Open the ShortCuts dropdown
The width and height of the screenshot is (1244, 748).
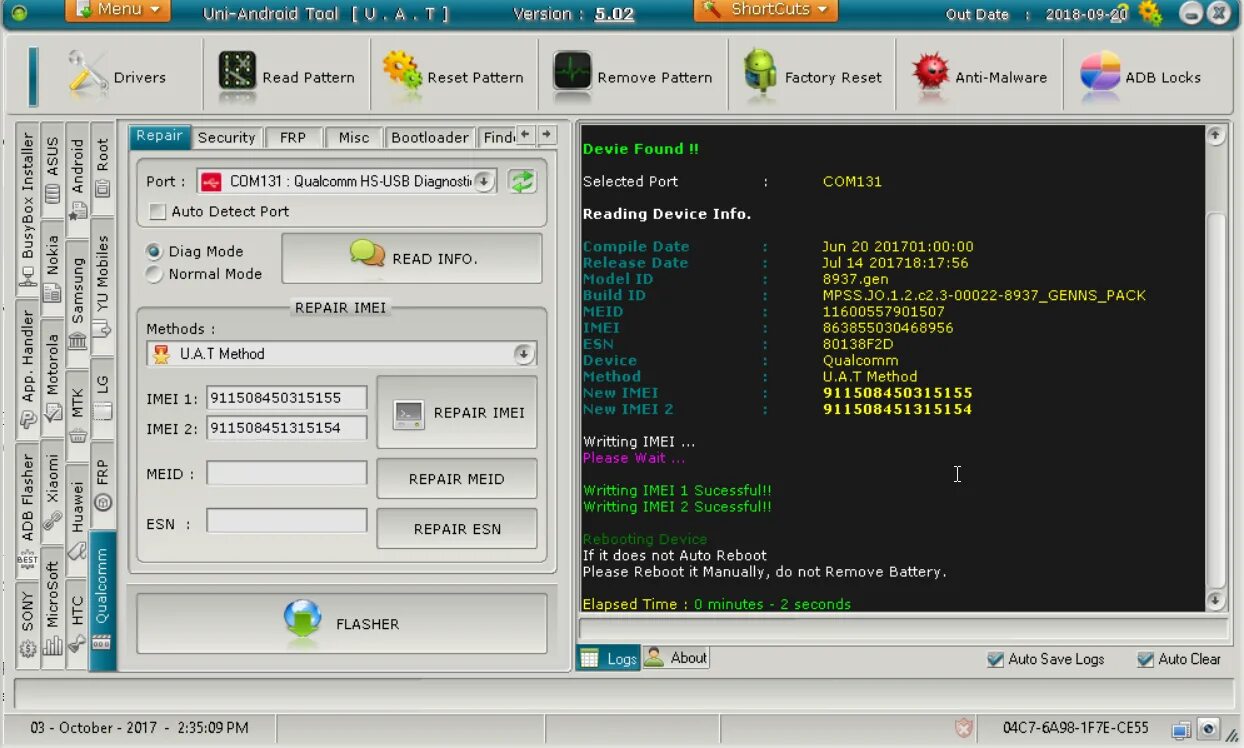[x=765, y=10]
